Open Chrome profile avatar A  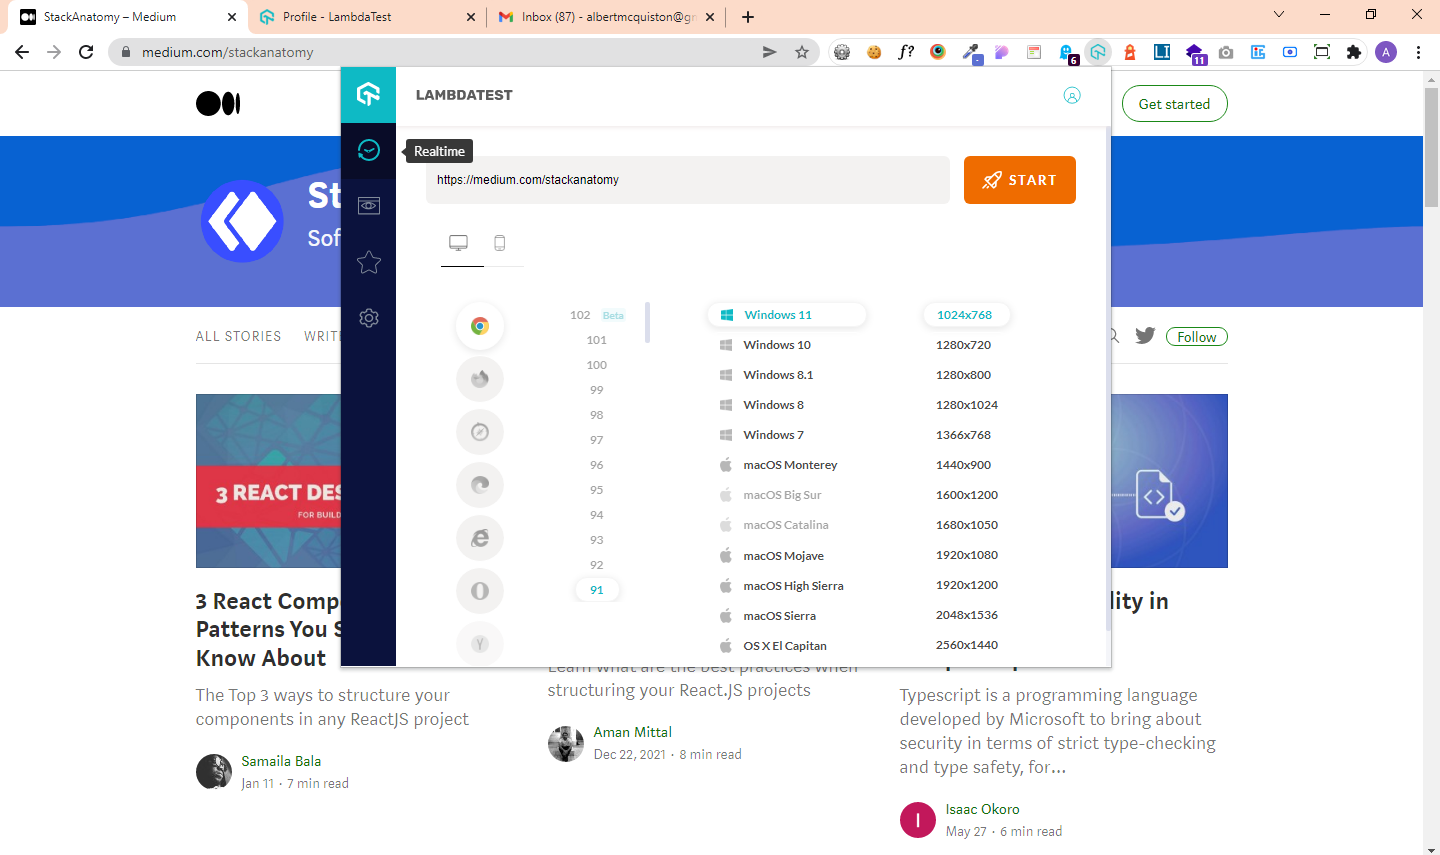[1386, 52]
